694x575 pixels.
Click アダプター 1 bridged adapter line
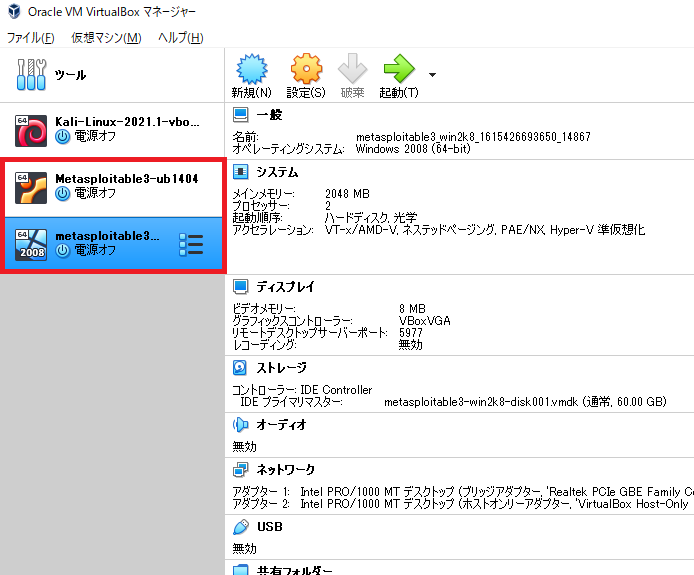(463, 492)
